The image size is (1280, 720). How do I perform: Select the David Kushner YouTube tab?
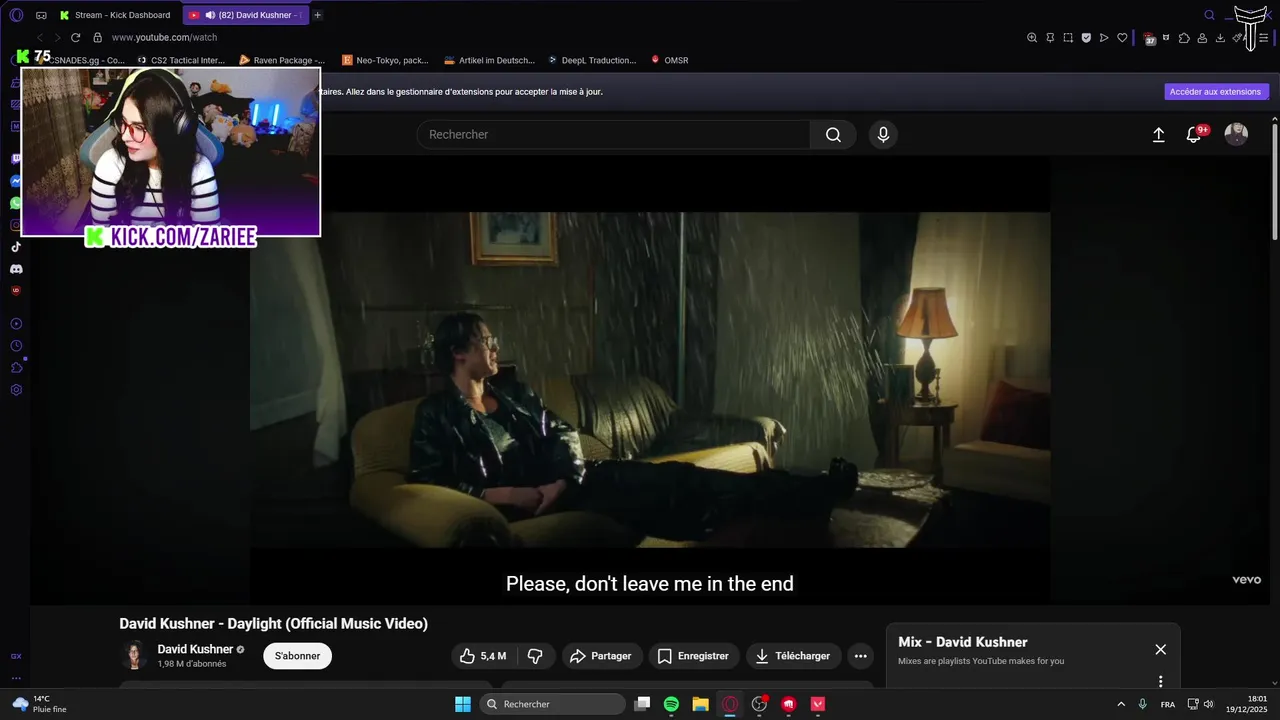point(246,15)
